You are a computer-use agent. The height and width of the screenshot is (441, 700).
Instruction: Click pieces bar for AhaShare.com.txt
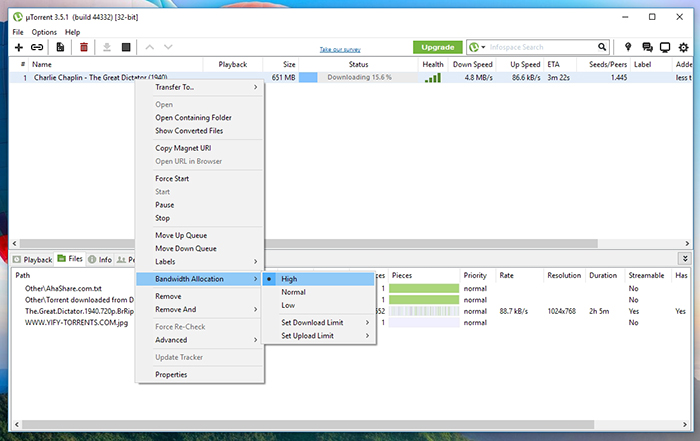tap(424, 288)
